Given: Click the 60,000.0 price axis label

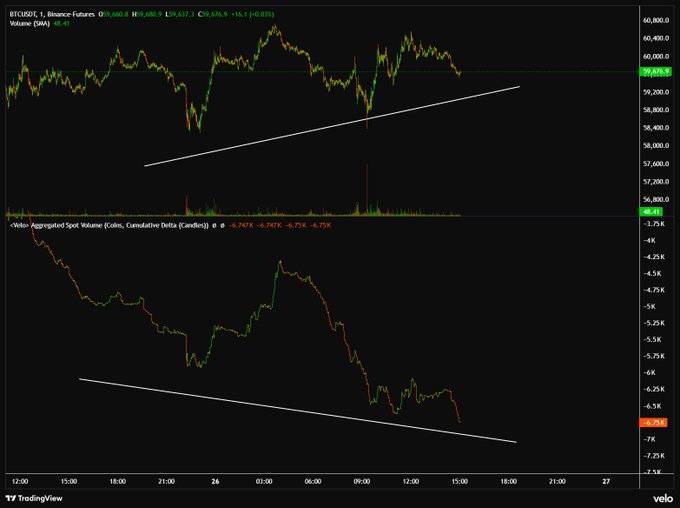Looking at the screenshot, I should pyautogui.click(x=656, y=56).
